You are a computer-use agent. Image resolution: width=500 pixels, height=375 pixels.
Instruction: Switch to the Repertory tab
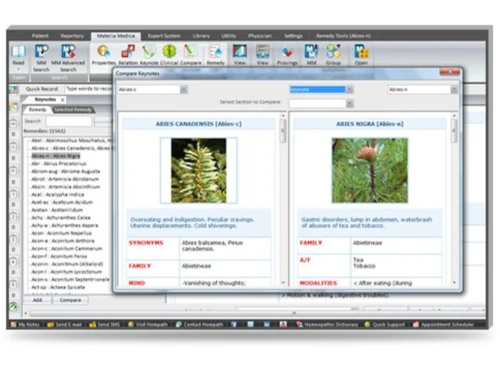click(x=72, y=36)
